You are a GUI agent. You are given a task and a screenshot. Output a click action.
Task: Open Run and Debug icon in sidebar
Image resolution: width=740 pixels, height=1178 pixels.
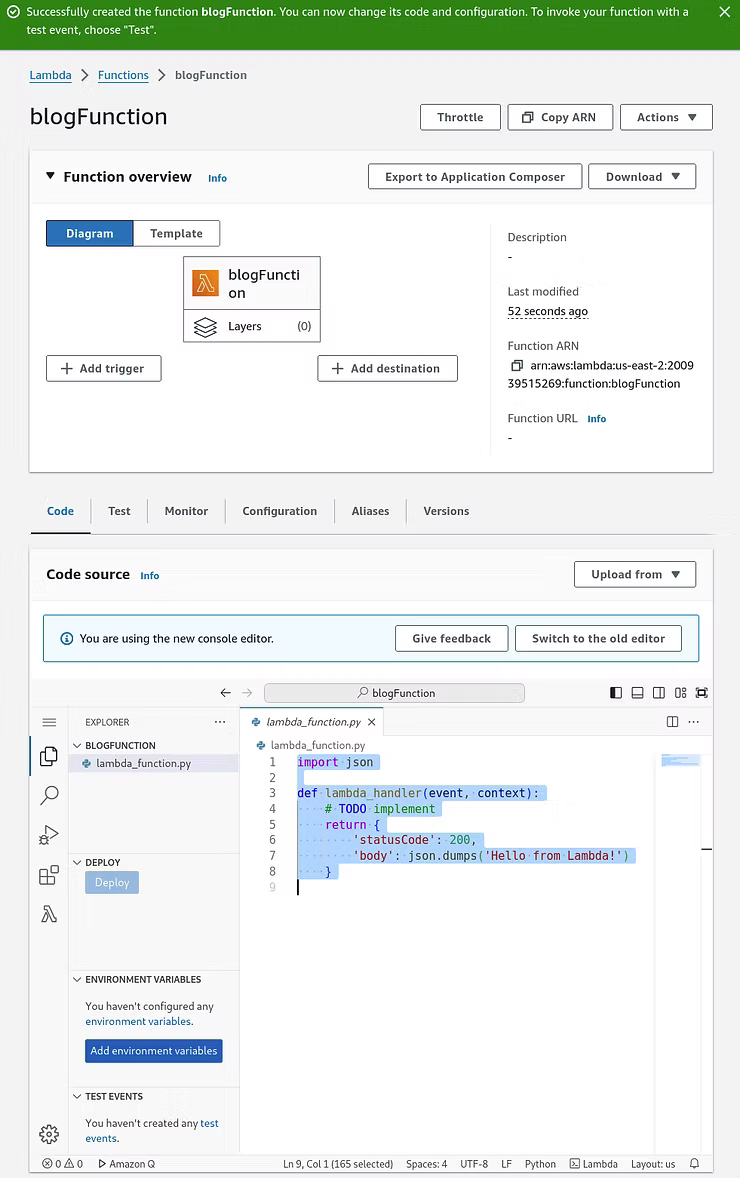point(49,835)
